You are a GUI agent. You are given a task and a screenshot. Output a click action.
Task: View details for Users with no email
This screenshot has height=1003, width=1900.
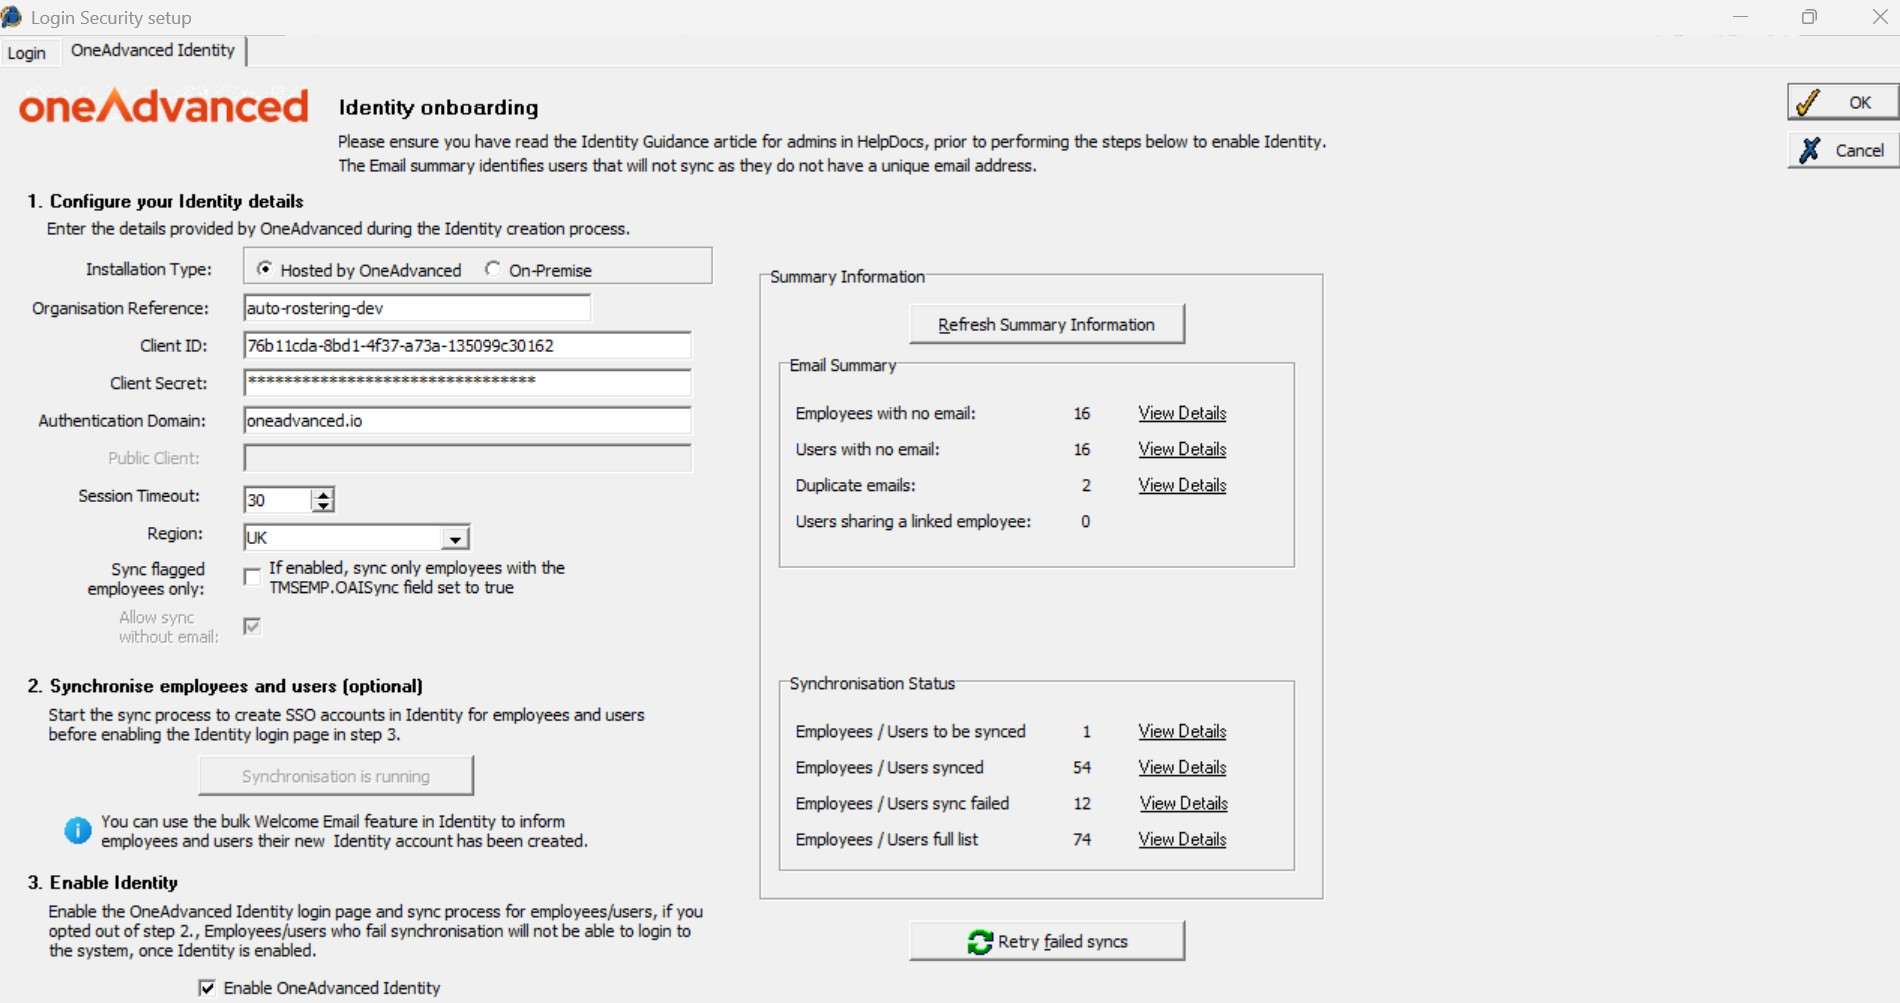(1182, 449)
